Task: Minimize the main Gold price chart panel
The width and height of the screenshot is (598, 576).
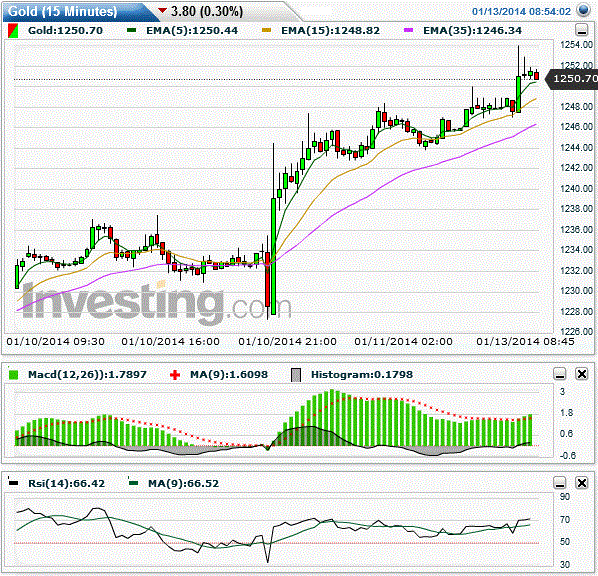Action: [581, 30]
